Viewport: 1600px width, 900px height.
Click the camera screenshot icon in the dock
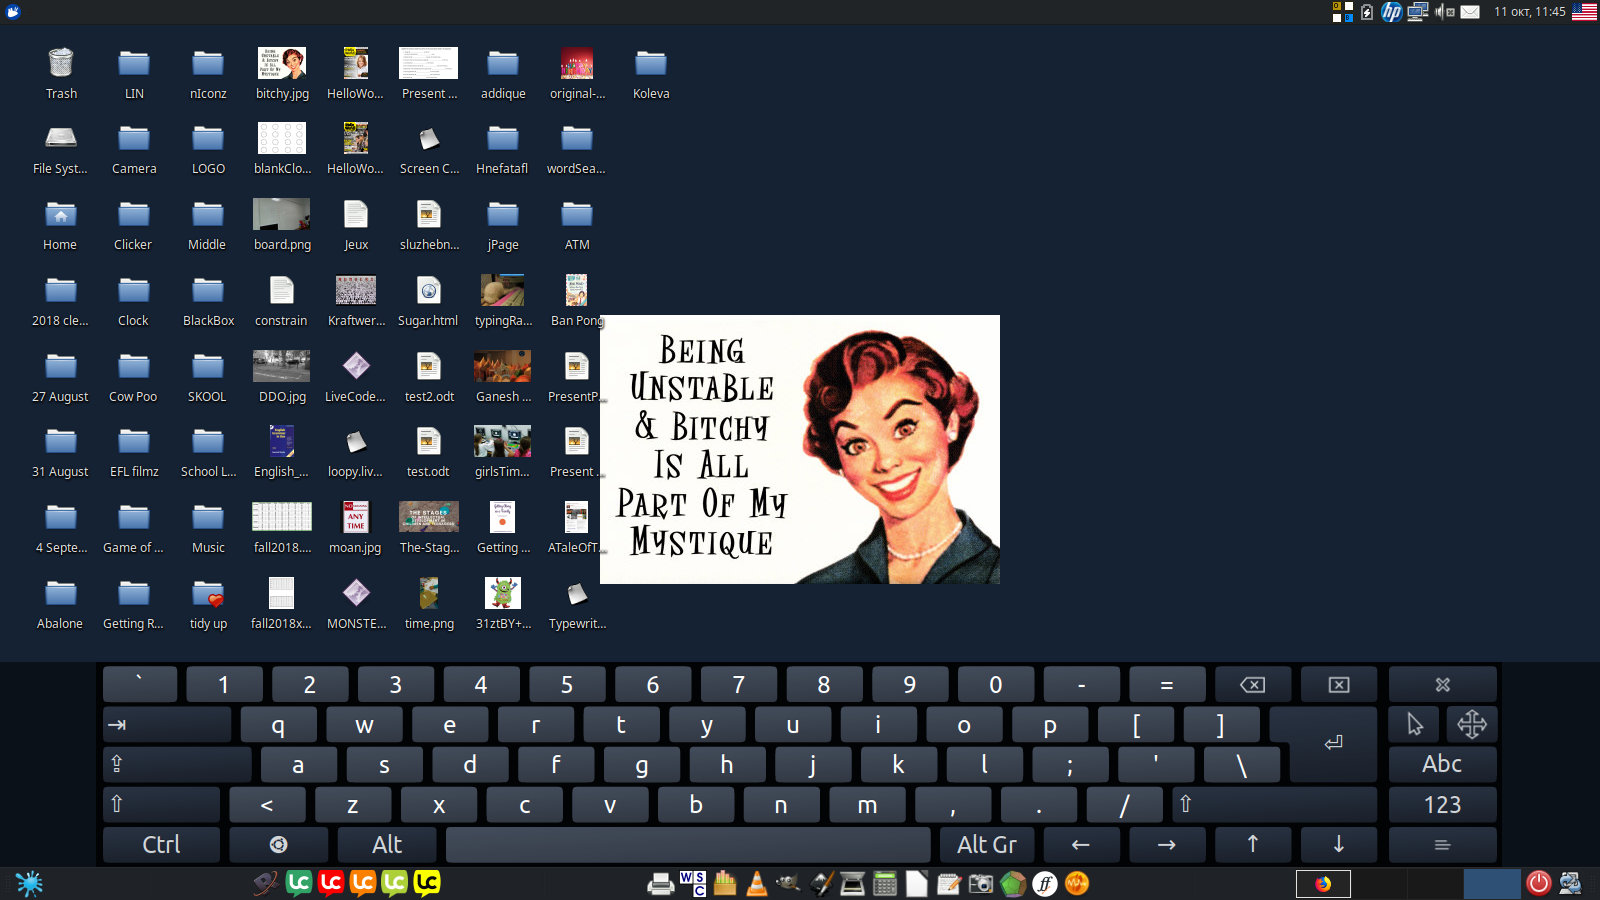coord(981,883)
